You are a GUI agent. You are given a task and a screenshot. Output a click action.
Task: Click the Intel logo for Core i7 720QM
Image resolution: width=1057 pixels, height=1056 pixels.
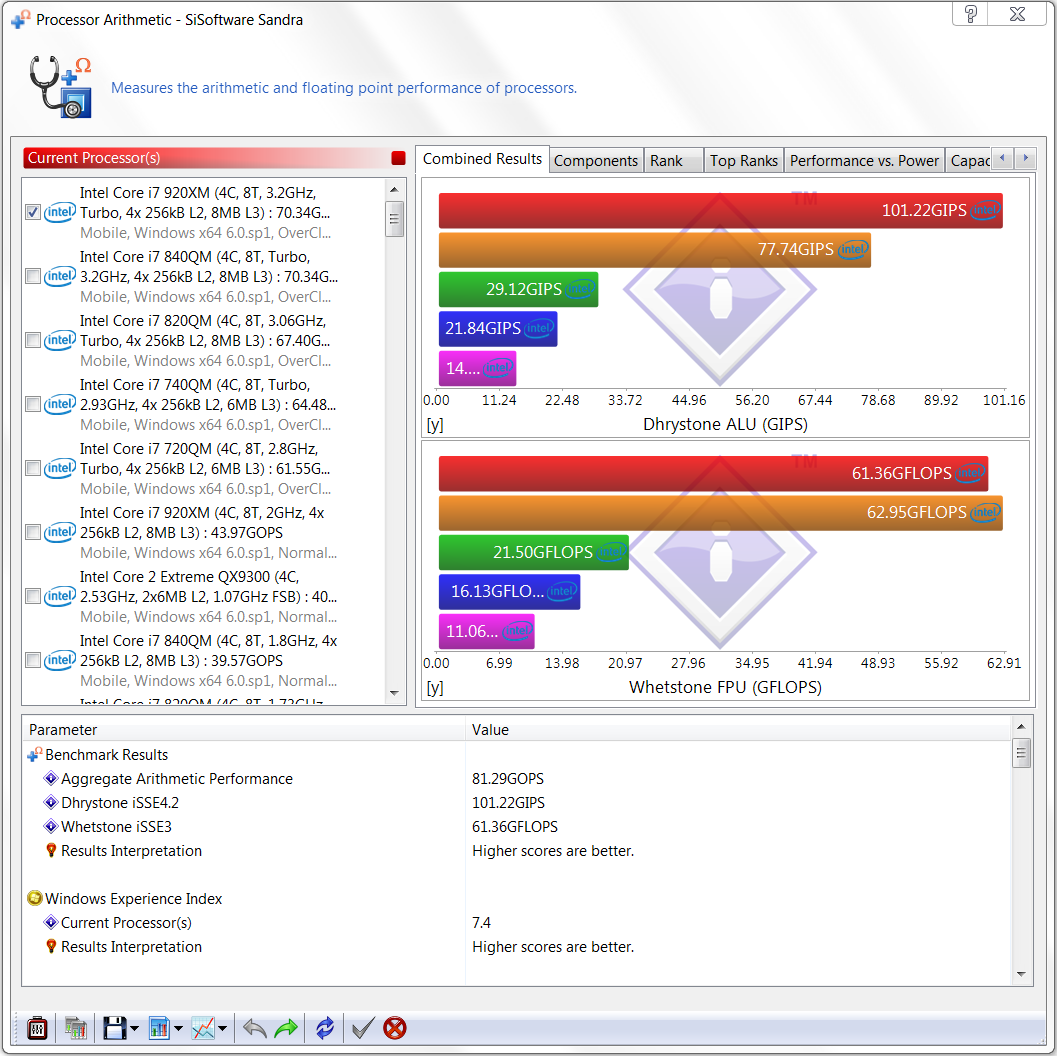coord(59,468)
